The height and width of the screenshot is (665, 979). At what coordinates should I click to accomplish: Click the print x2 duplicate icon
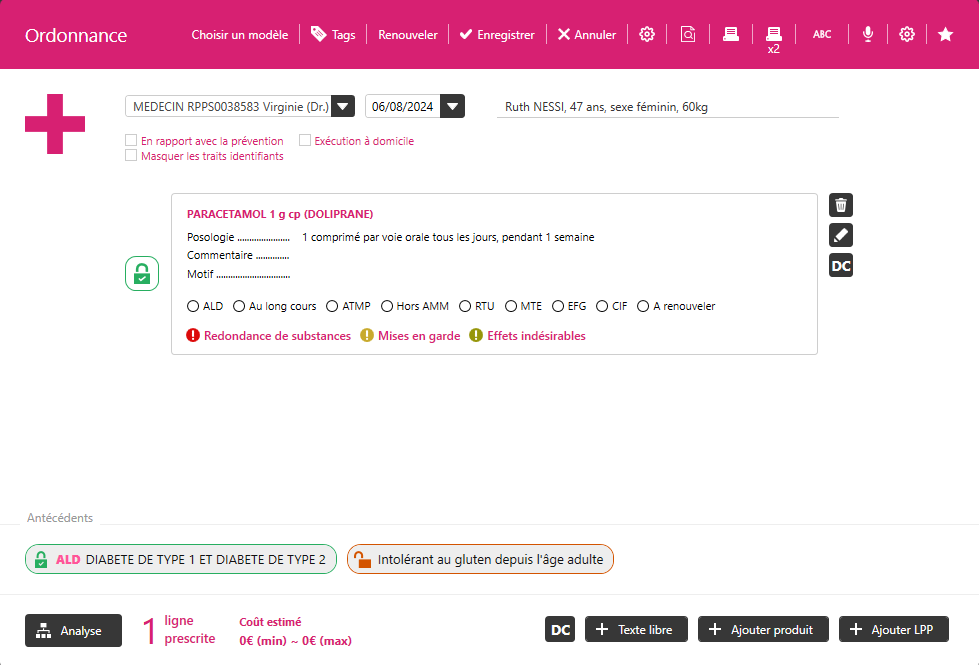coord(773,37)
